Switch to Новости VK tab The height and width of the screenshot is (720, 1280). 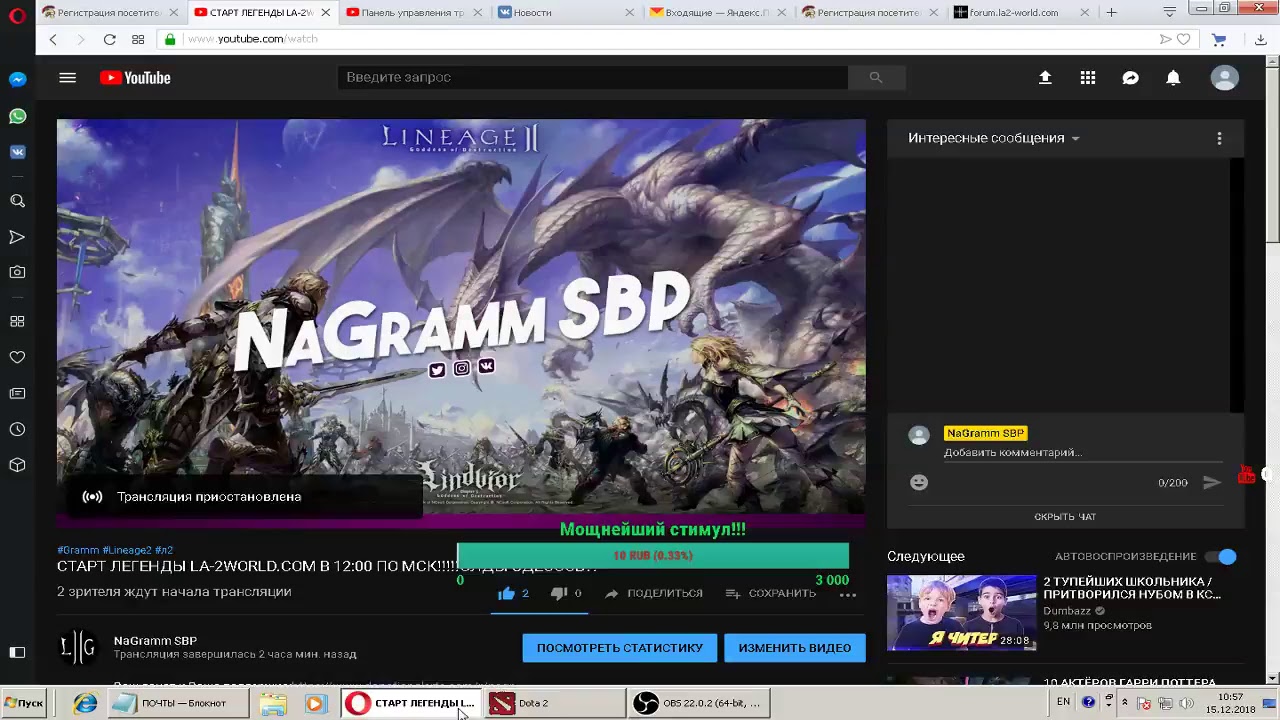564,12
